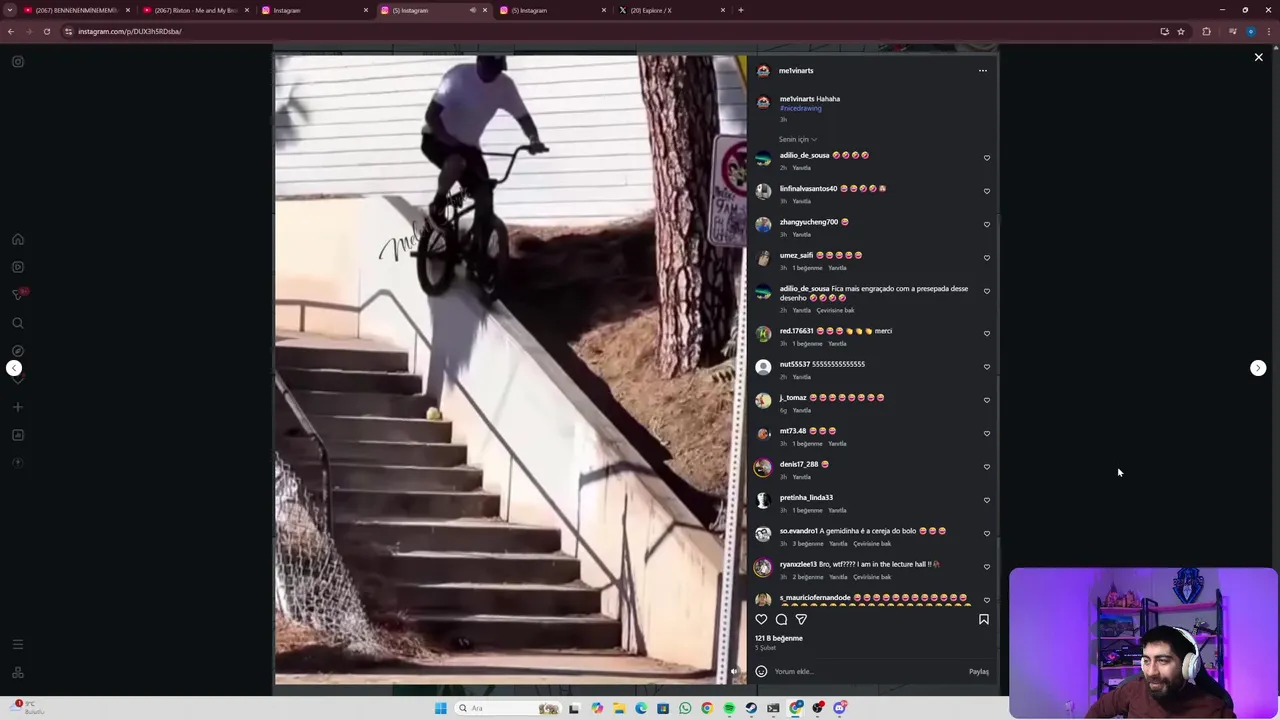Open a new browser tab

click(740, 10)
